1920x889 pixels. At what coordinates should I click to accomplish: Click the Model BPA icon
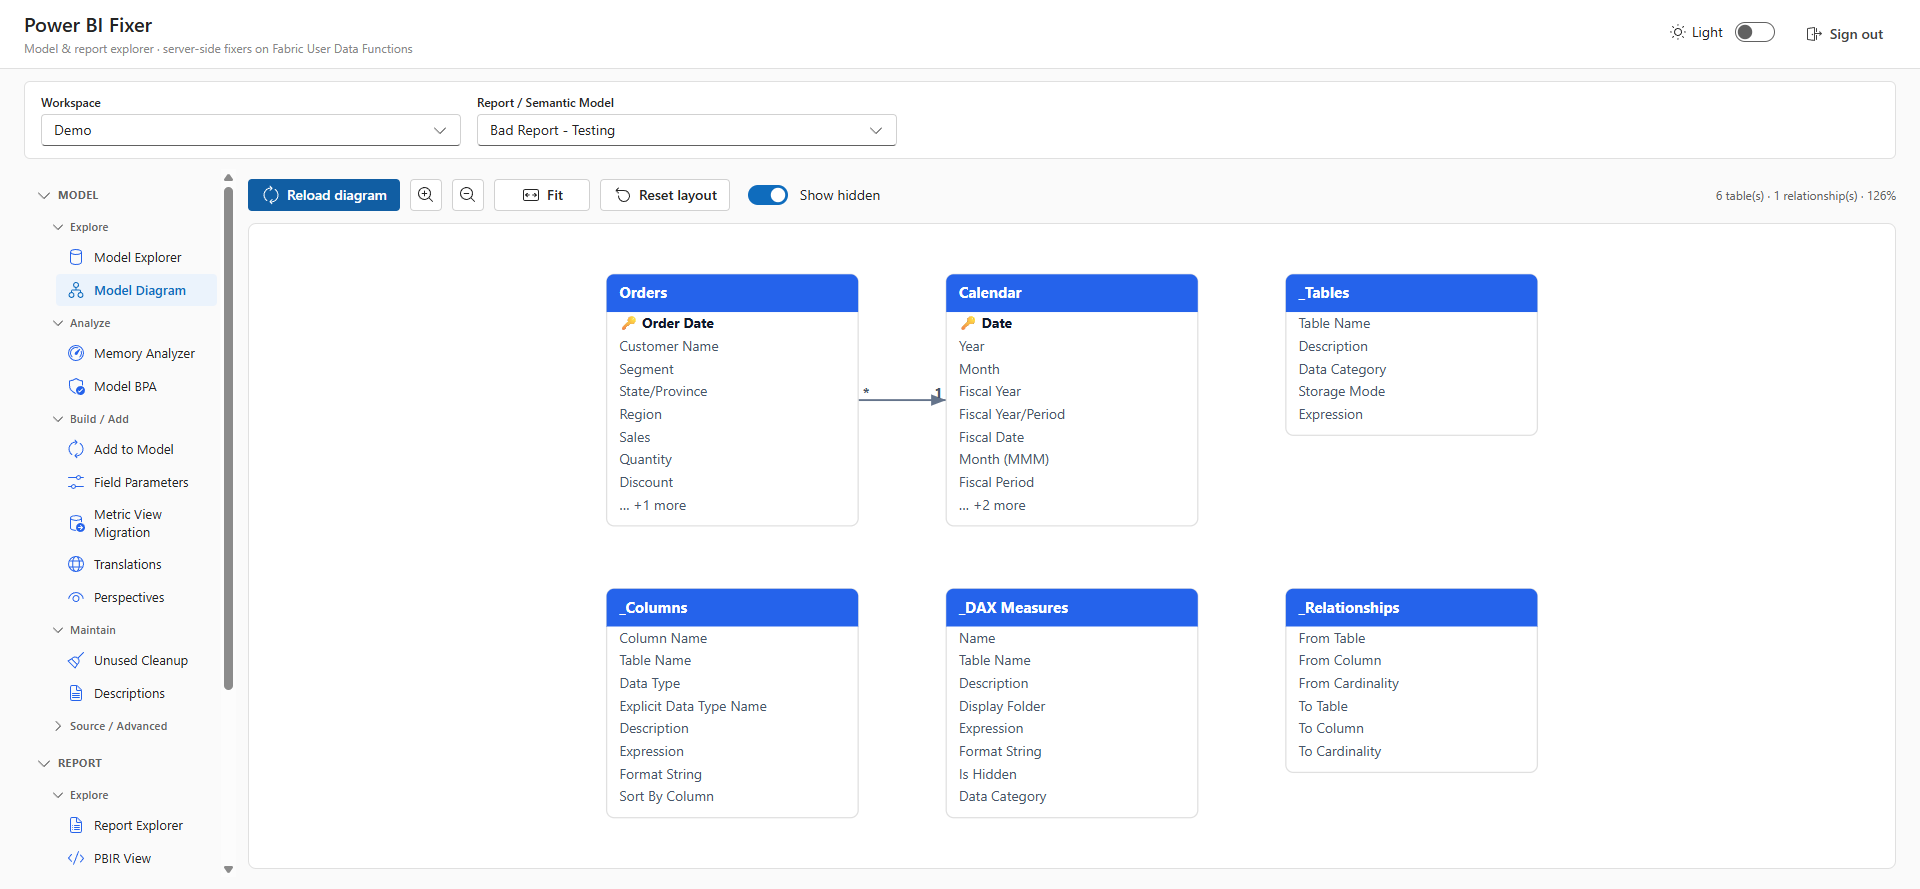tap(76, 386)
